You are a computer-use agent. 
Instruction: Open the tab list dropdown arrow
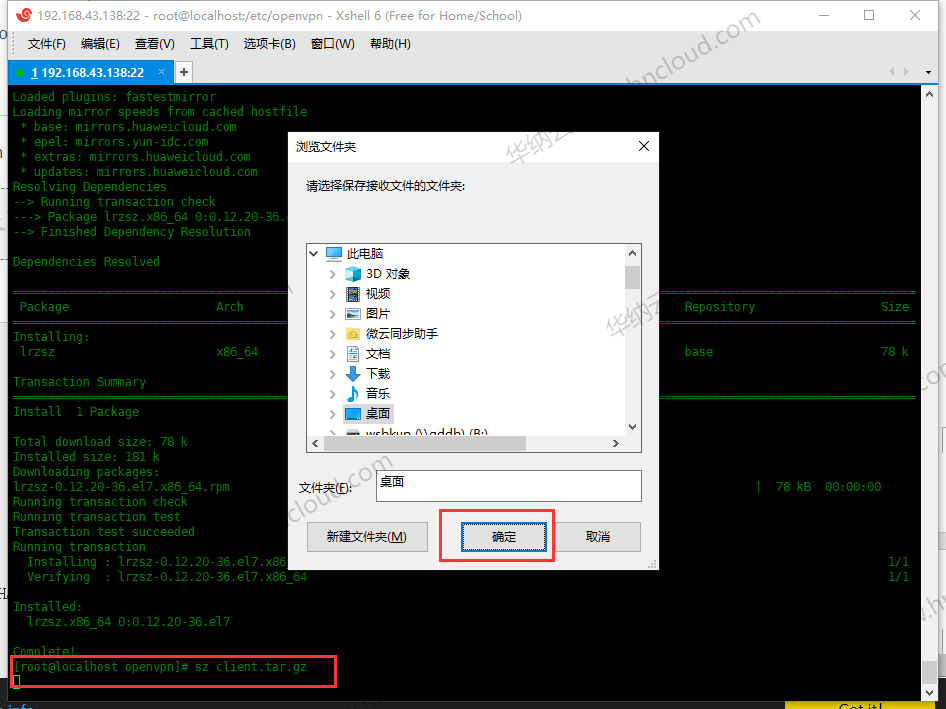click(x=928, y=72)
